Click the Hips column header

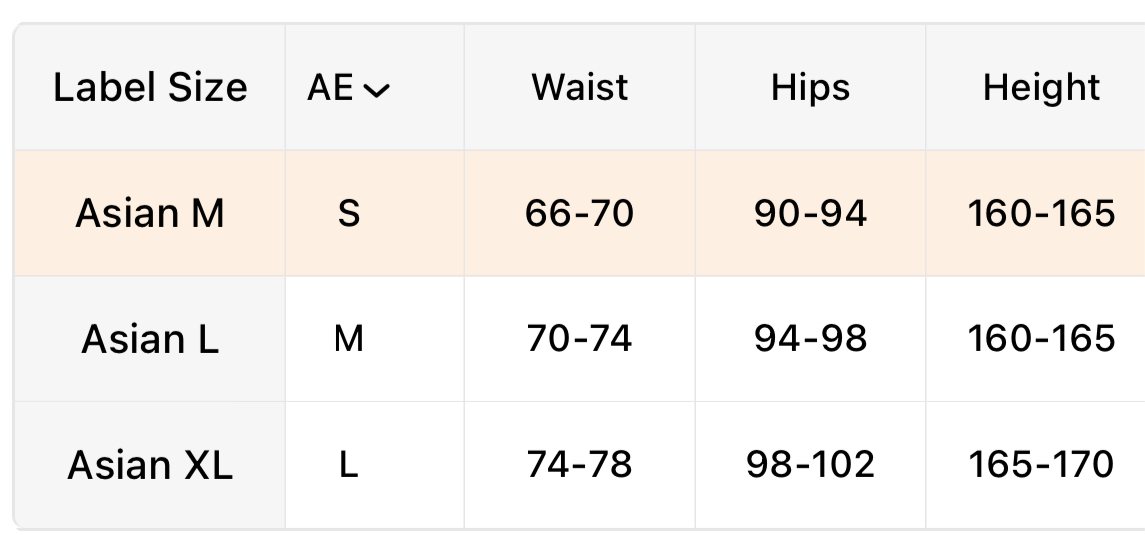tap(810, 88)
